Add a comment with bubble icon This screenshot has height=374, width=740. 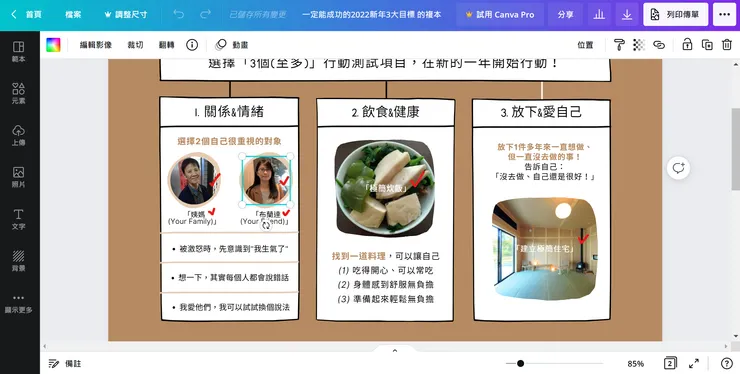[679, 168]
